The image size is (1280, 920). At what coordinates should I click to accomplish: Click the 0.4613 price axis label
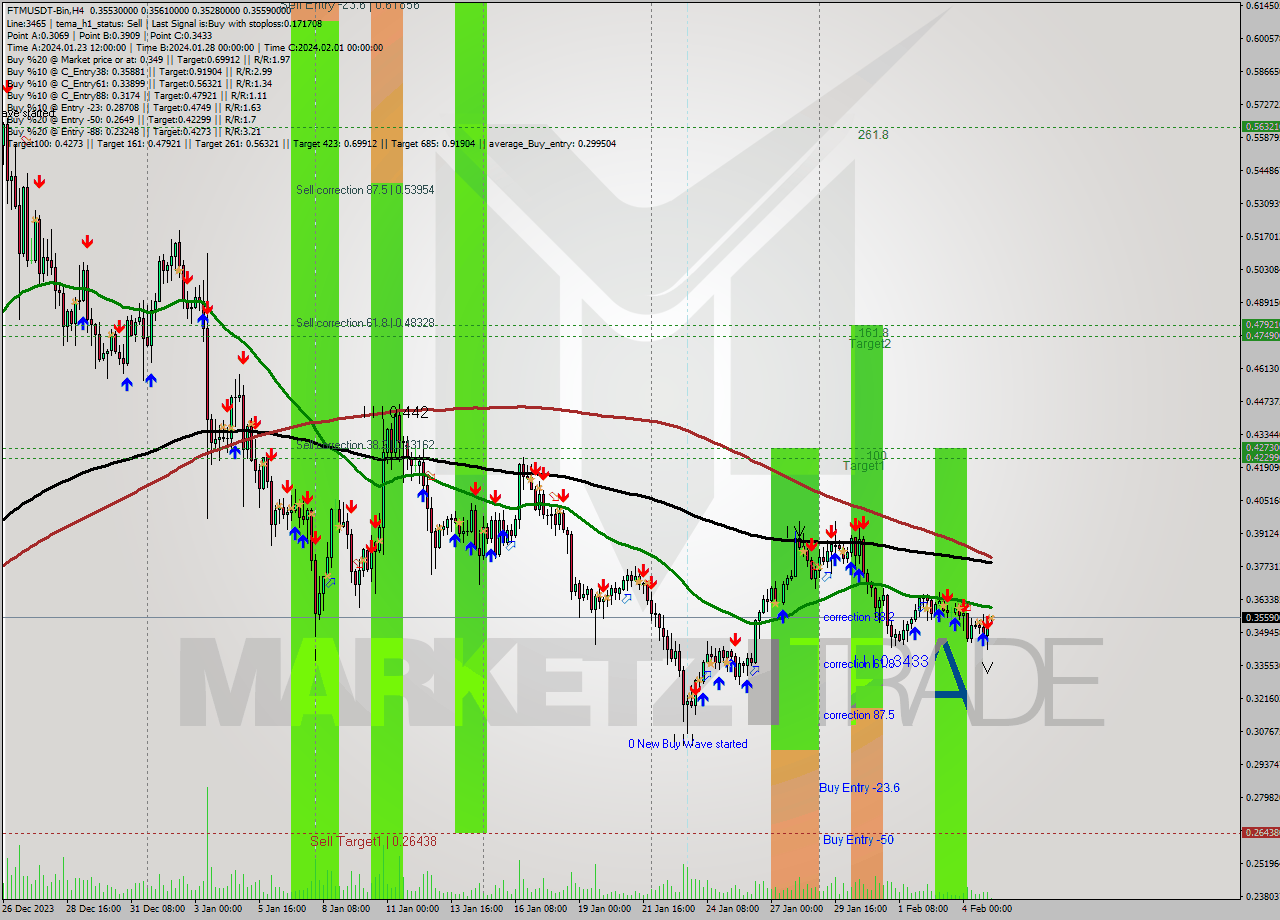point(1263,369)
